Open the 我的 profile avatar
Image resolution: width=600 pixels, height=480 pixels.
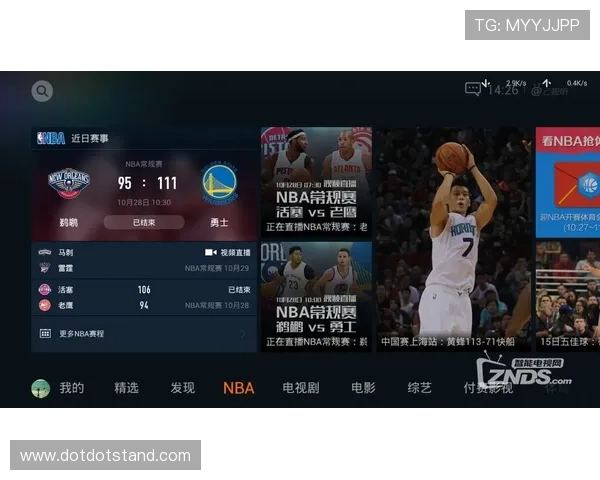pos(41,388)
